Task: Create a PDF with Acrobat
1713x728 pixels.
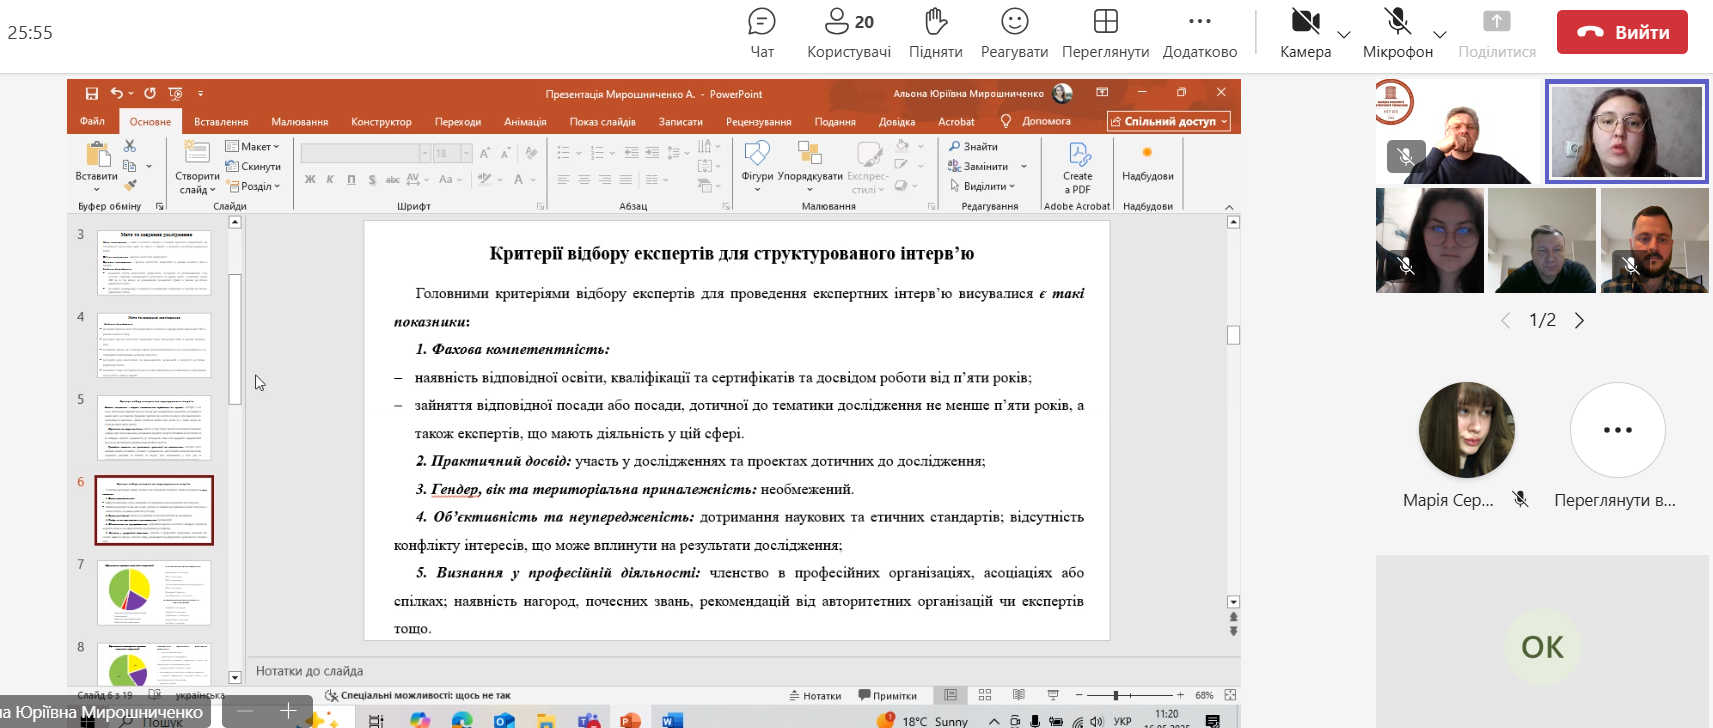Action: pos(1078,167)
